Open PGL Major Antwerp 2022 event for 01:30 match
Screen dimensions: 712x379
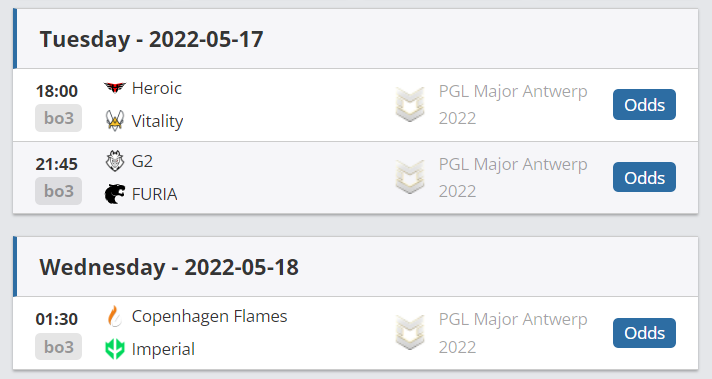pos(513,333)
